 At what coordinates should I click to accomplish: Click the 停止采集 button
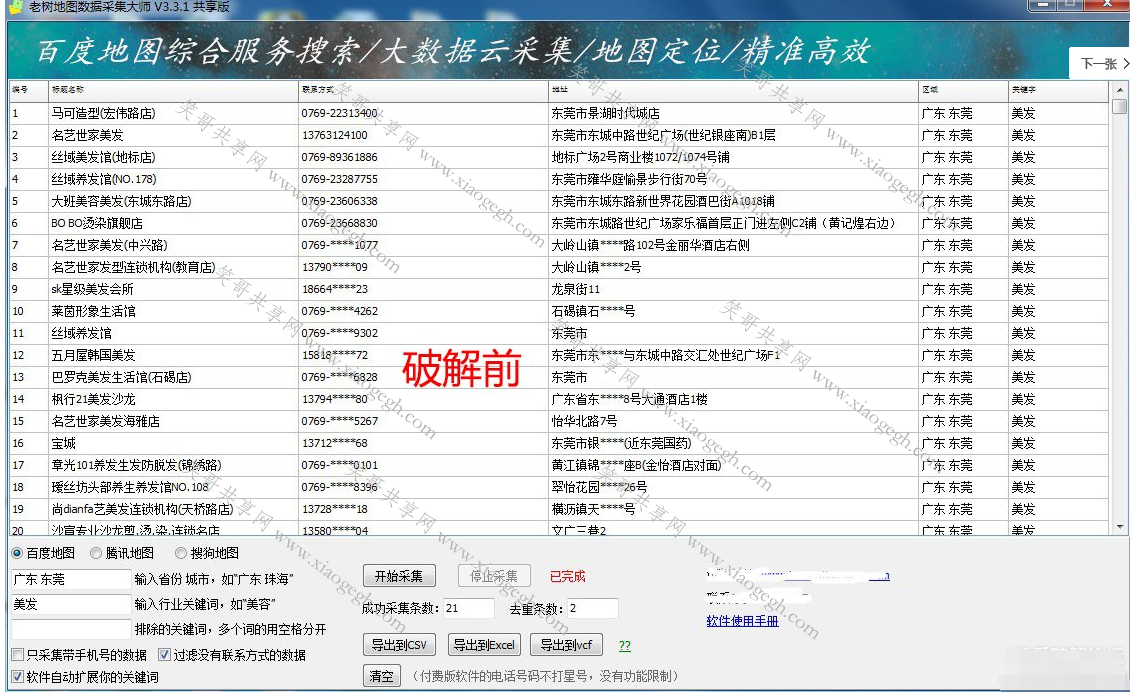coord(494,576)
